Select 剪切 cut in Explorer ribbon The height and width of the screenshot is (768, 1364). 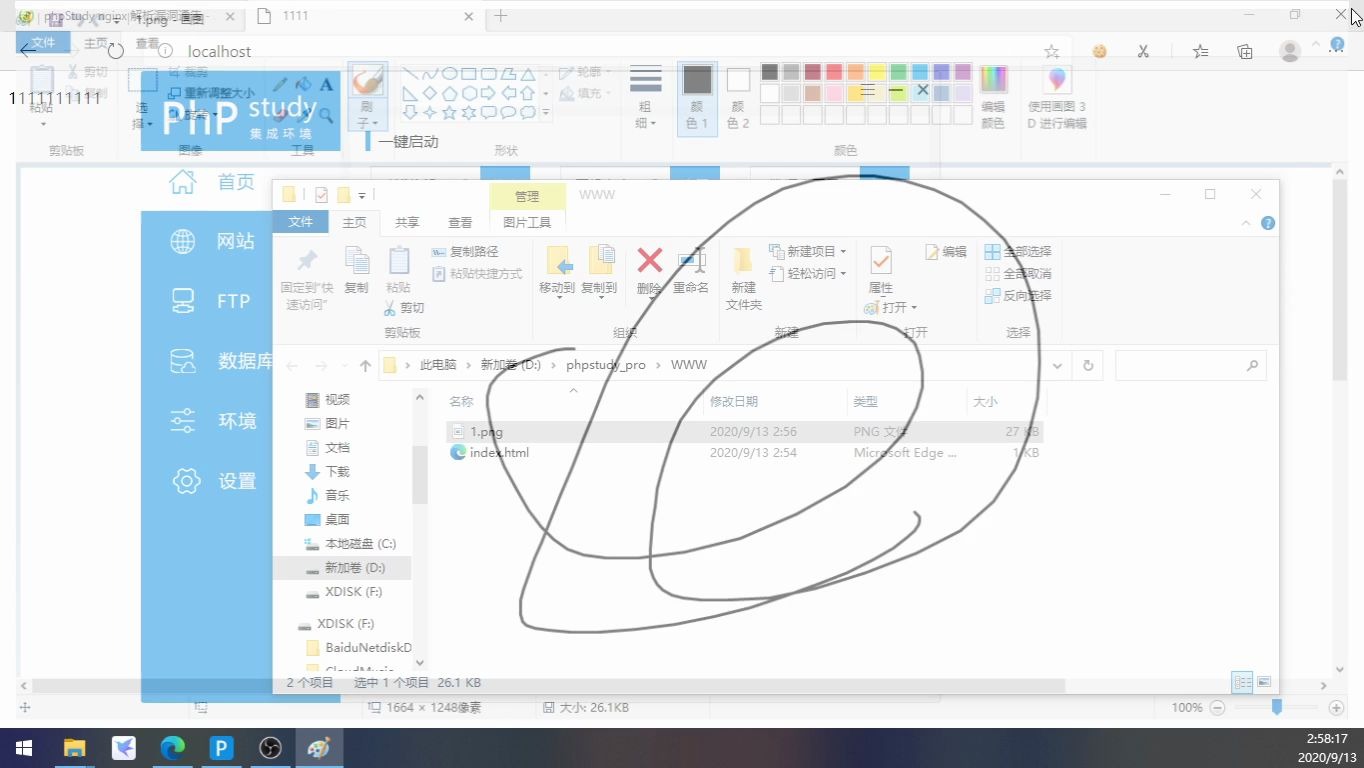[x=404, y=308]
